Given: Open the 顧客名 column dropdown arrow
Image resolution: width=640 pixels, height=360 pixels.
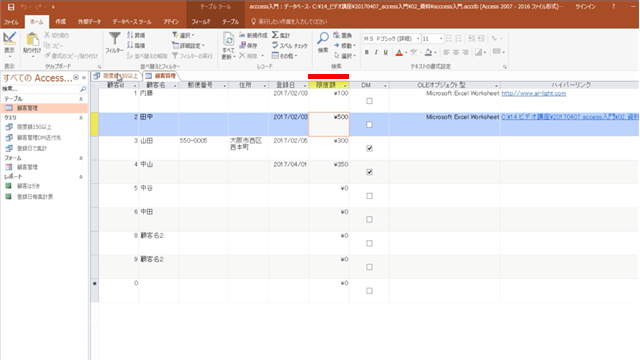Looking at the screenshot, I should point(175,86).
